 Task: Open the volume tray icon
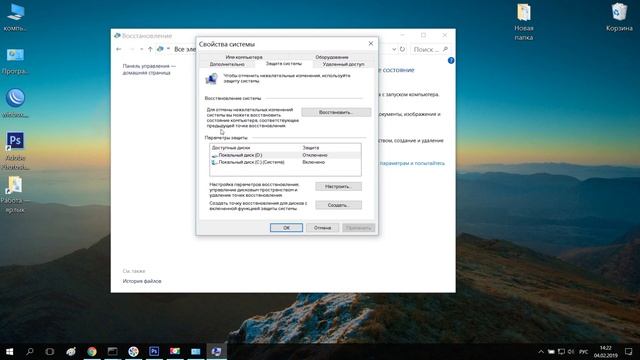[571, 351]
